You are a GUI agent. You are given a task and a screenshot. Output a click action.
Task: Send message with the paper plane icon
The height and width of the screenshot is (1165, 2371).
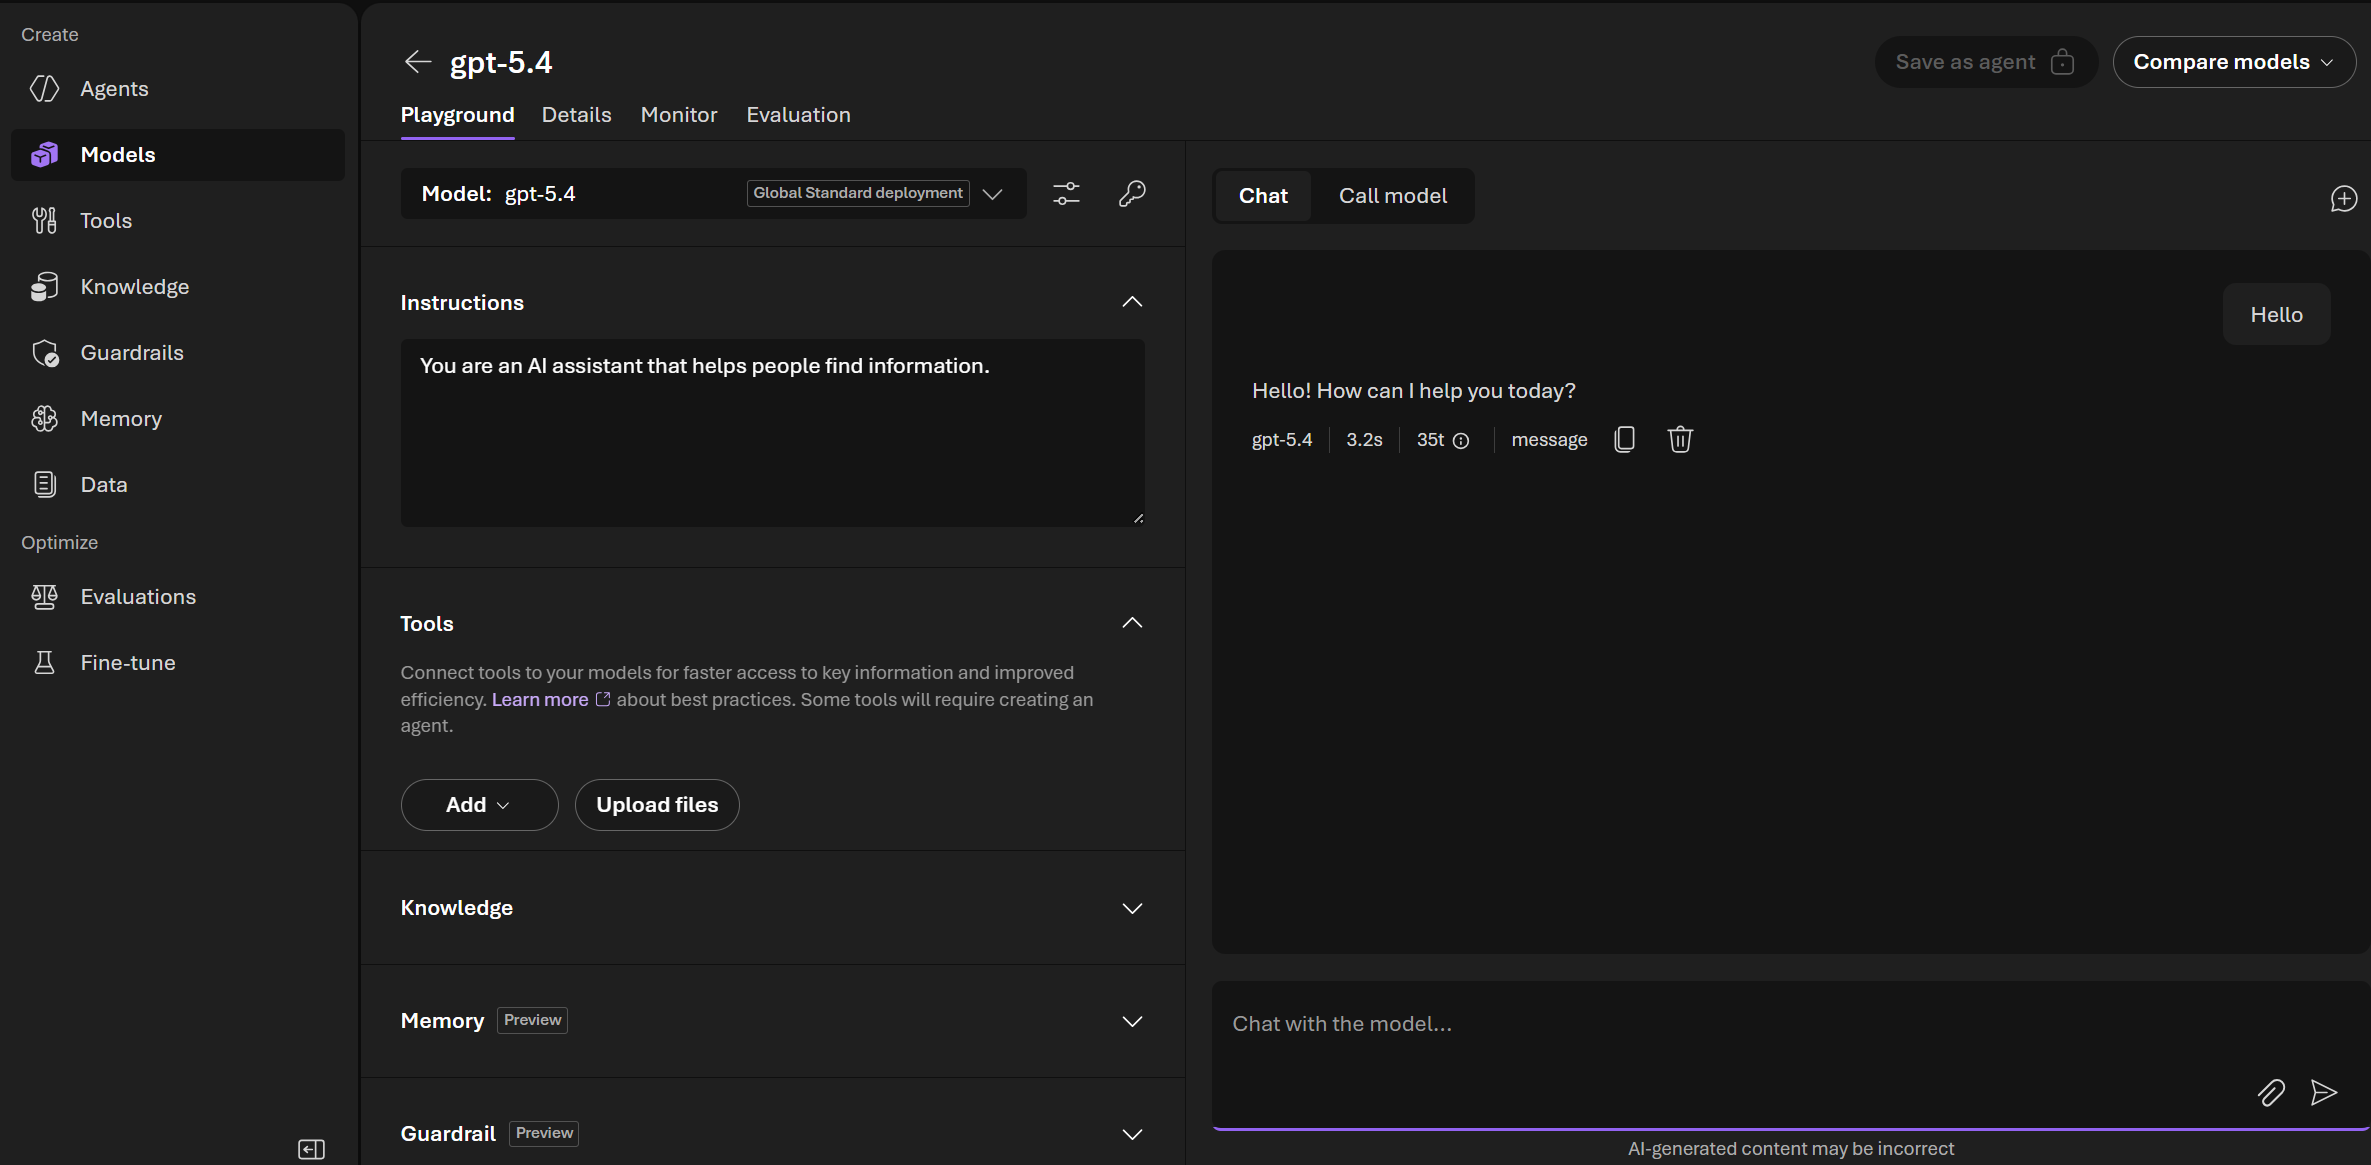point(2324,1092)
